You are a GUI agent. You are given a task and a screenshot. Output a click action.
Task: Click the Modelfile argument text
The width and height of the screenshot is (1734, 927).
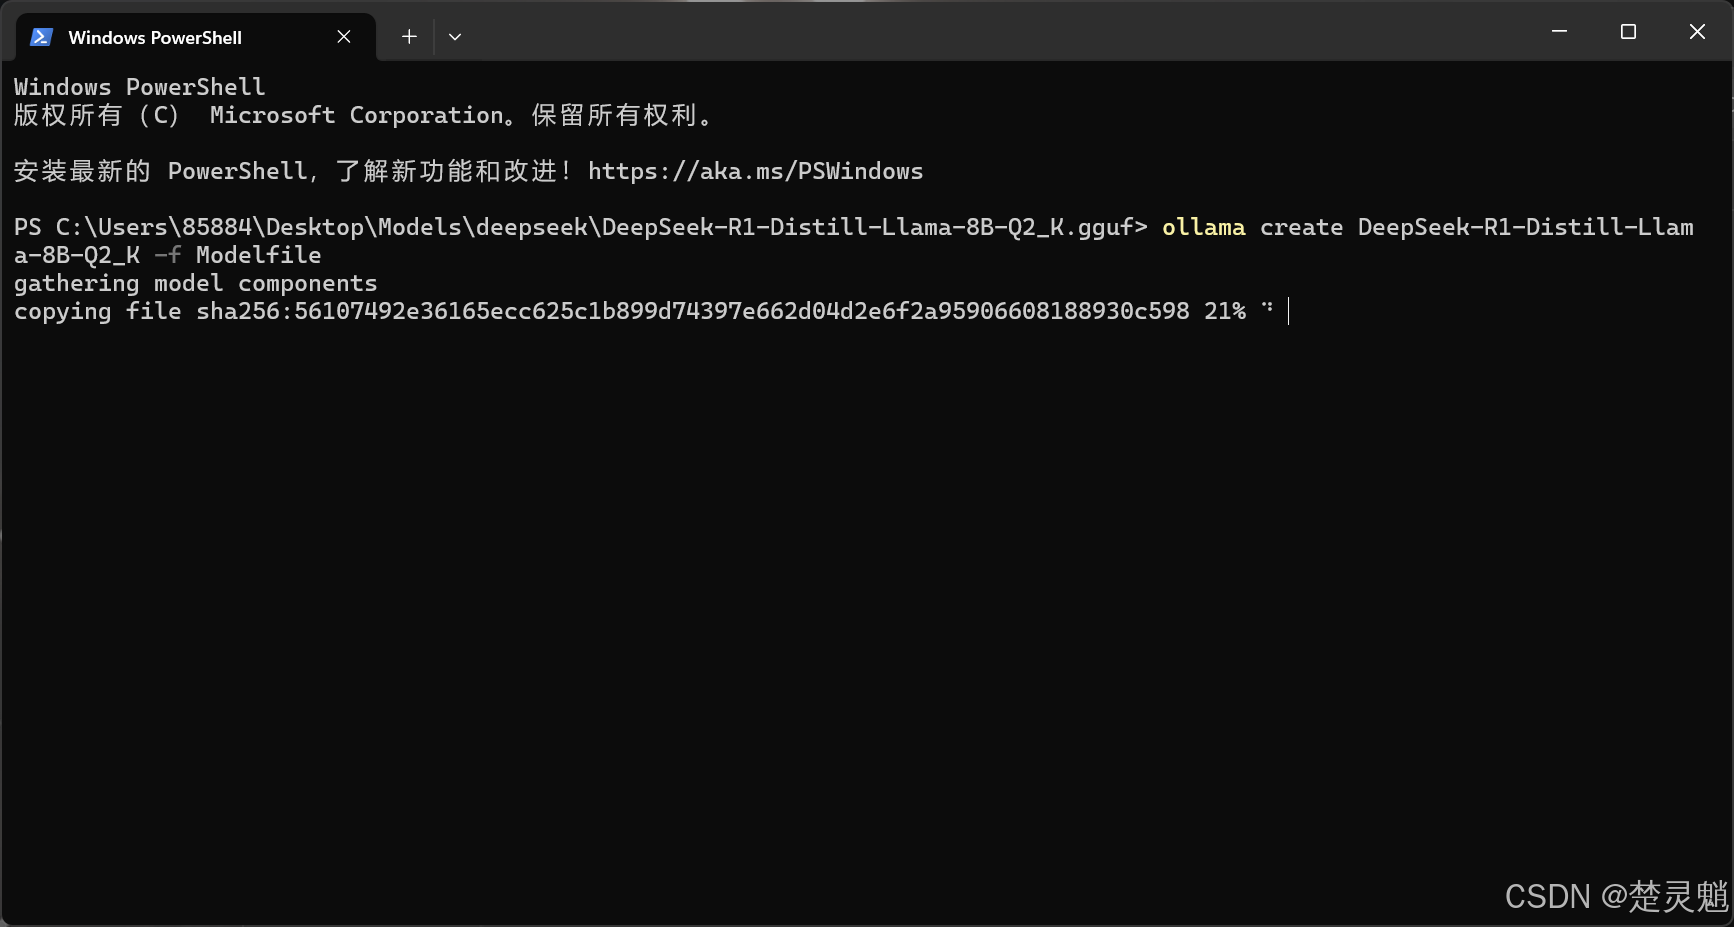click(x=258, y=255)
